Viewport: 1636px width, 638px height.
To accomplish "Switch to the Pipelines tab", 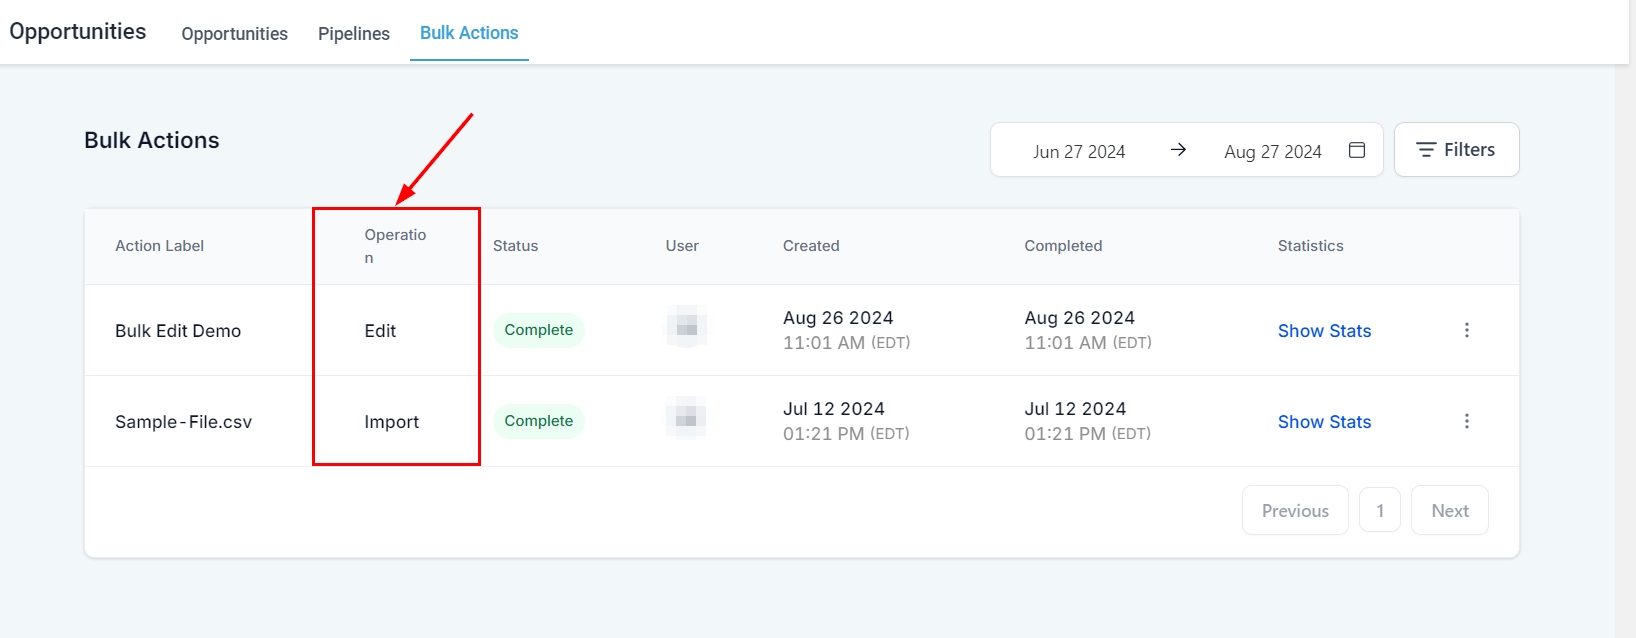I will coord(353,34).
